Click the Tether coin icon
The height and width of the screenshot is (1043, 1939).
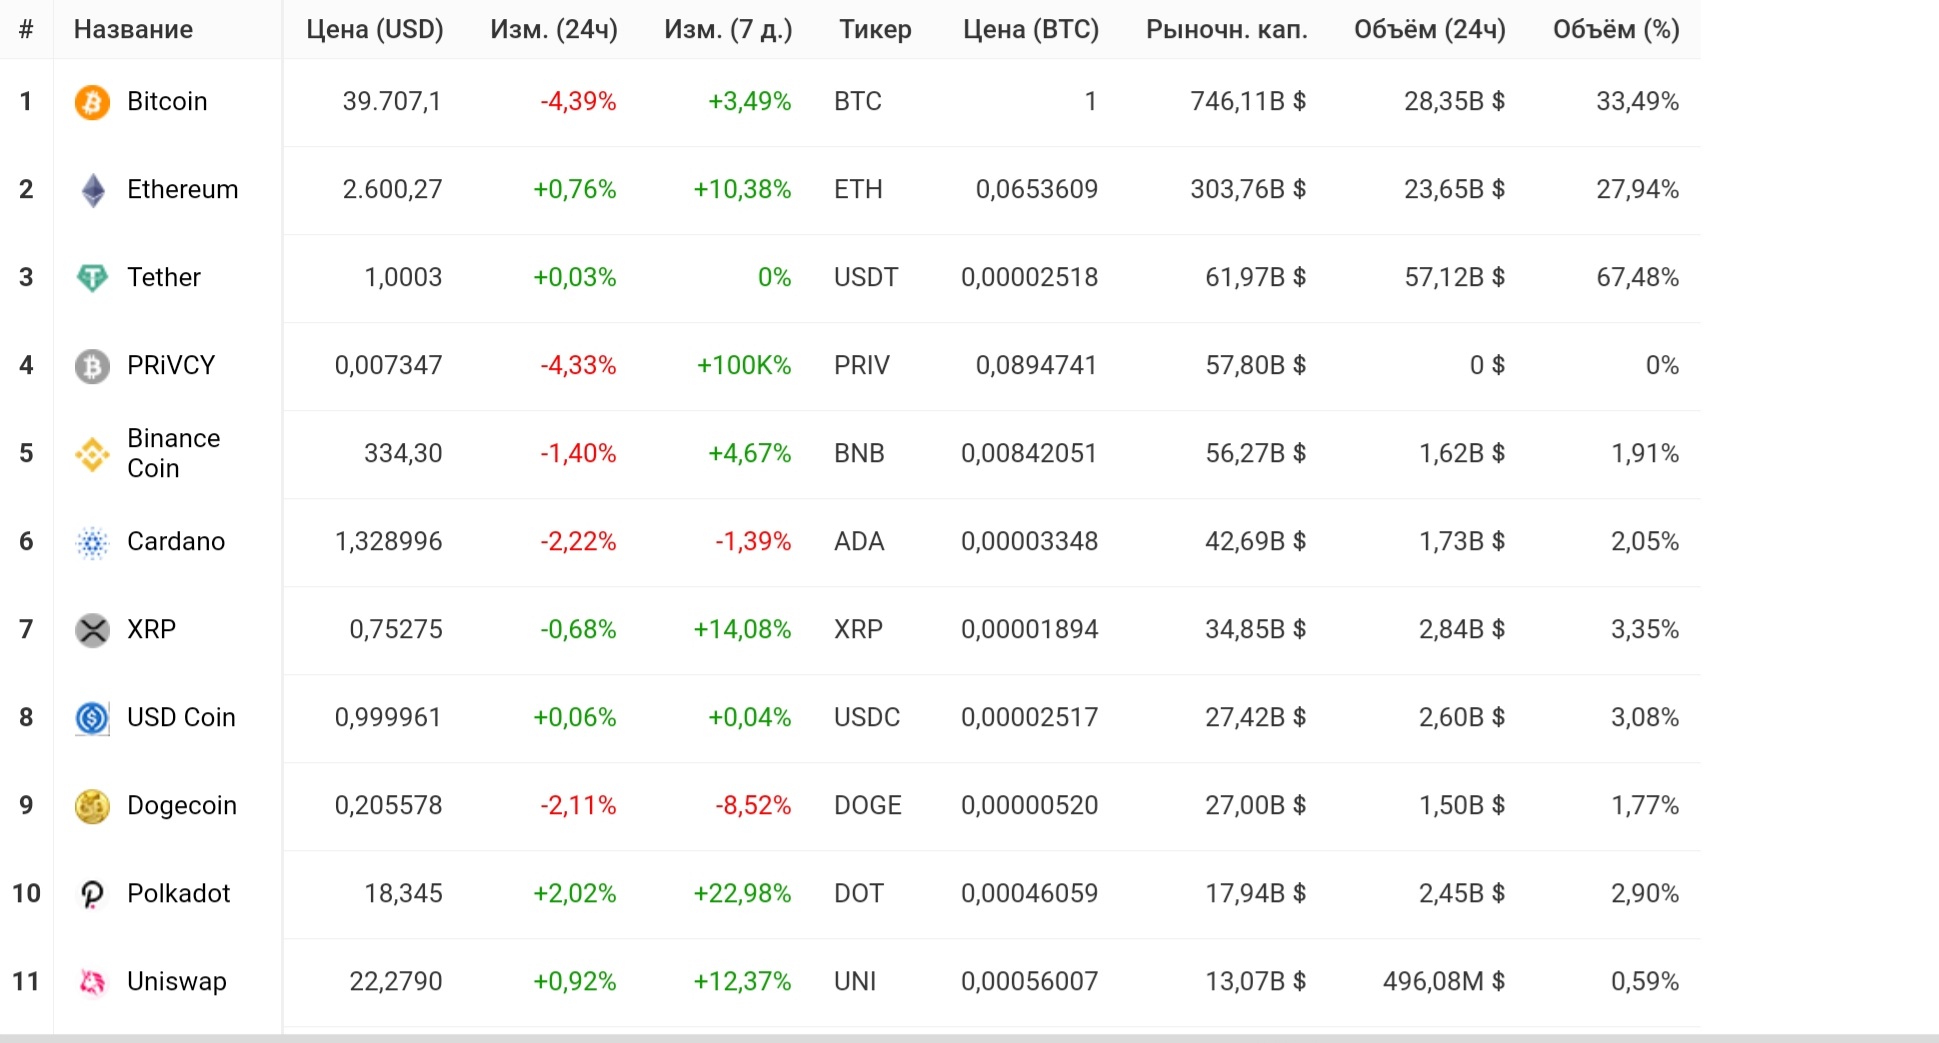point(92,278)
